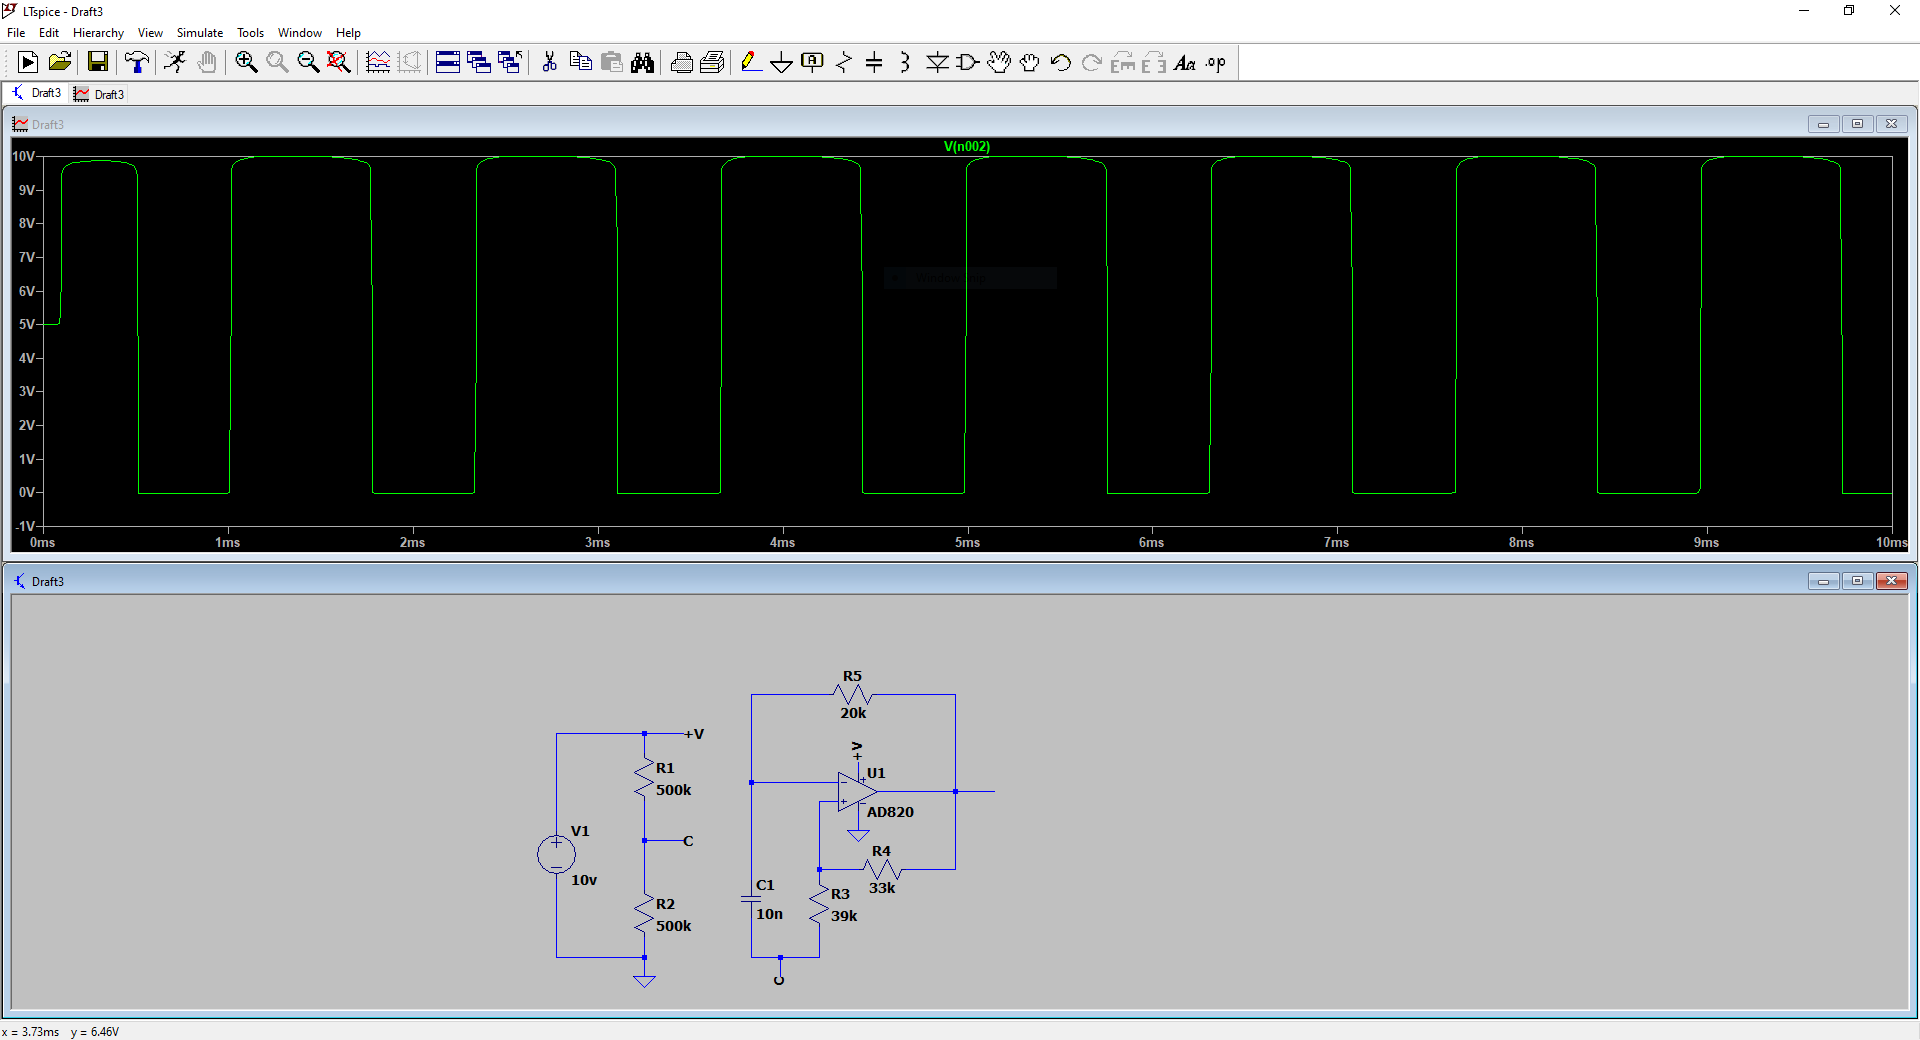
Task: Select the Text Aa tool
Action: click(x=1185, y=63)
